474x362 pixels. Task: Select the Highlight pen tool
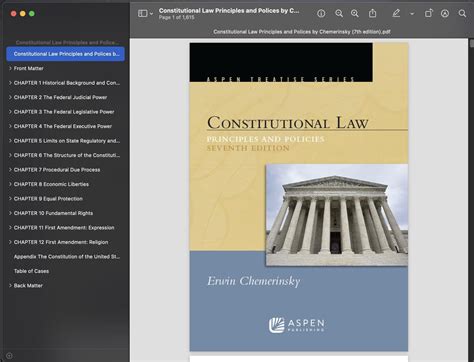[x=396, y=13]
